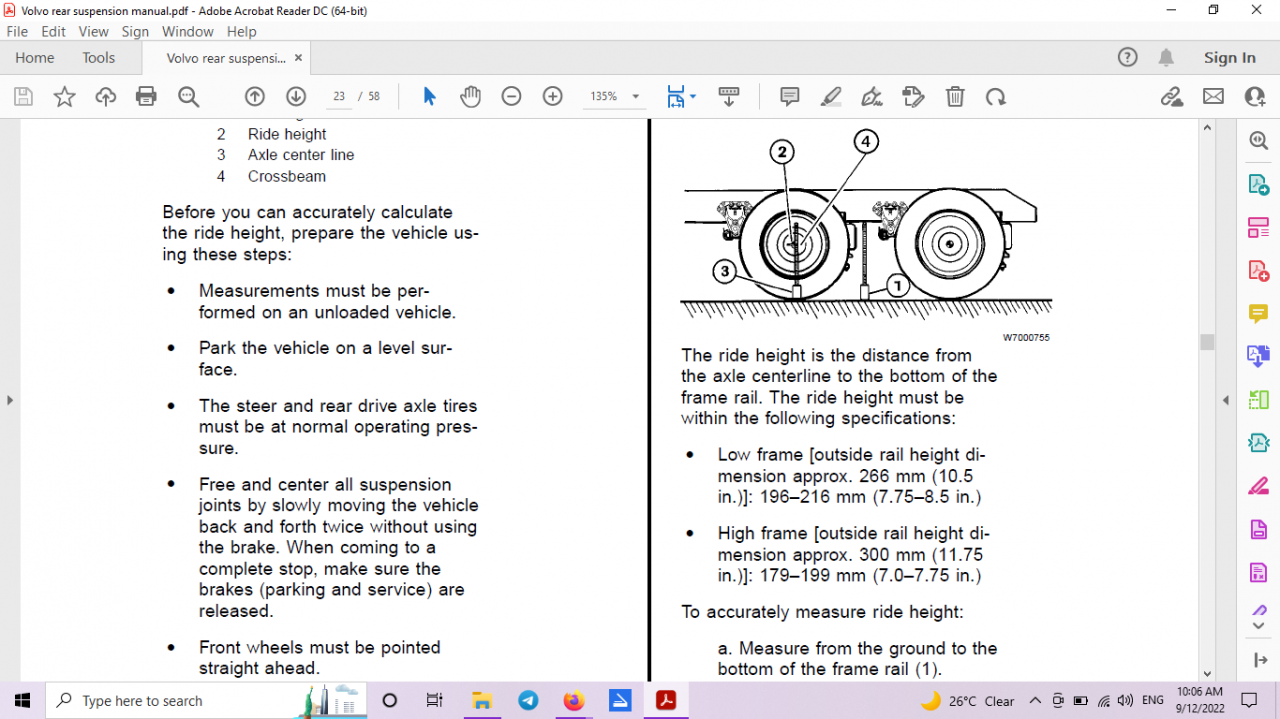
Task: Select the Hand pan tool
Action: pos(470,97)
